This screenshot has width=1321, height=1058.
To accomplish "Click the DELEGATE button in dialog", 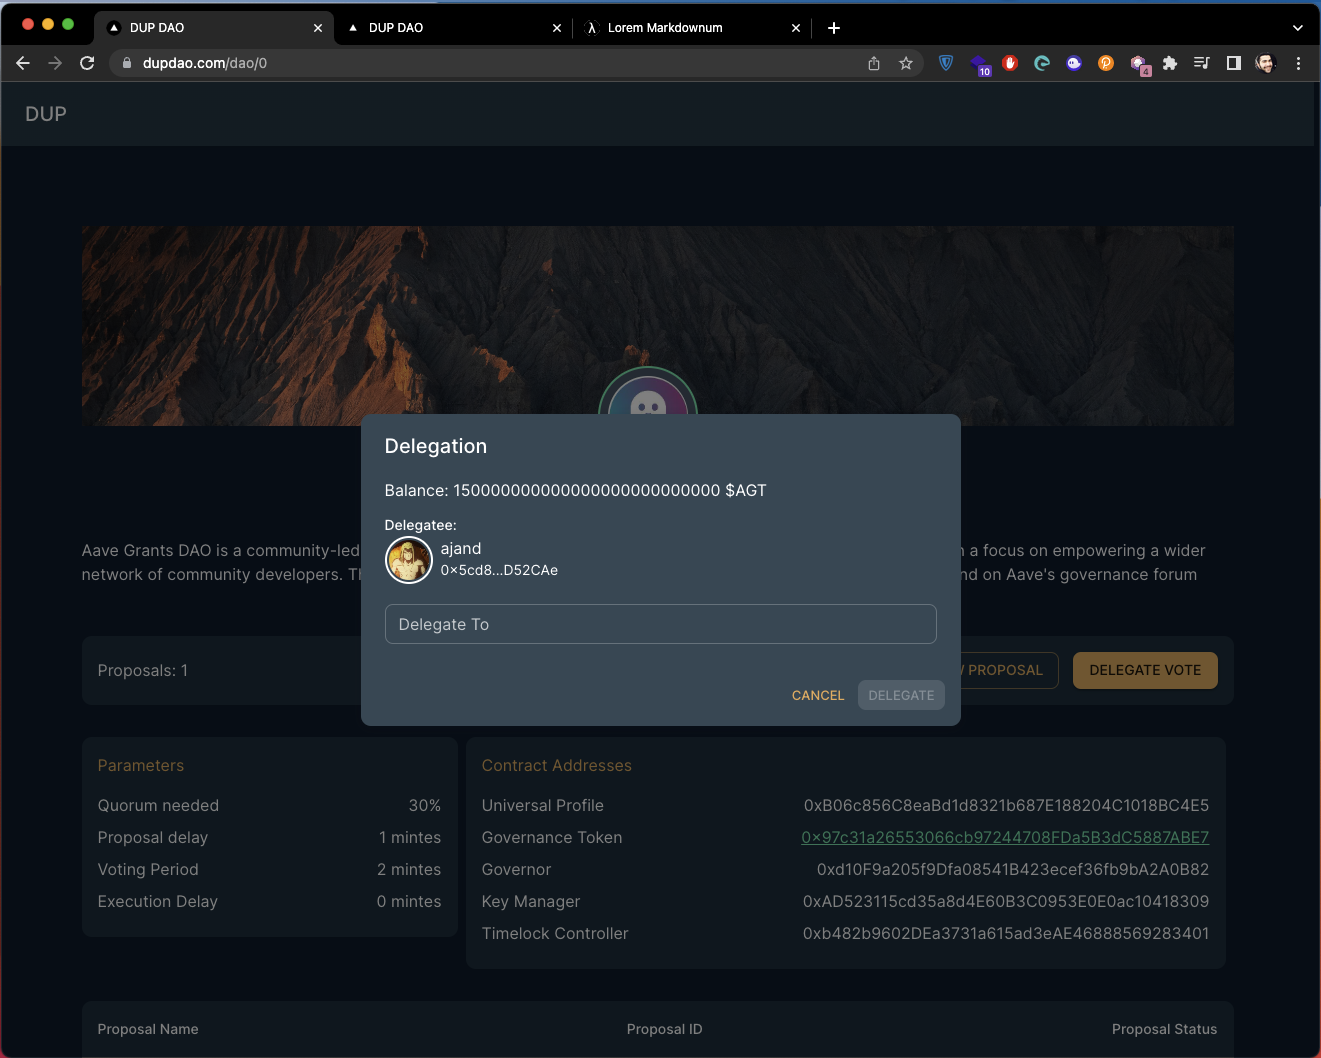I will pos(901,695).
